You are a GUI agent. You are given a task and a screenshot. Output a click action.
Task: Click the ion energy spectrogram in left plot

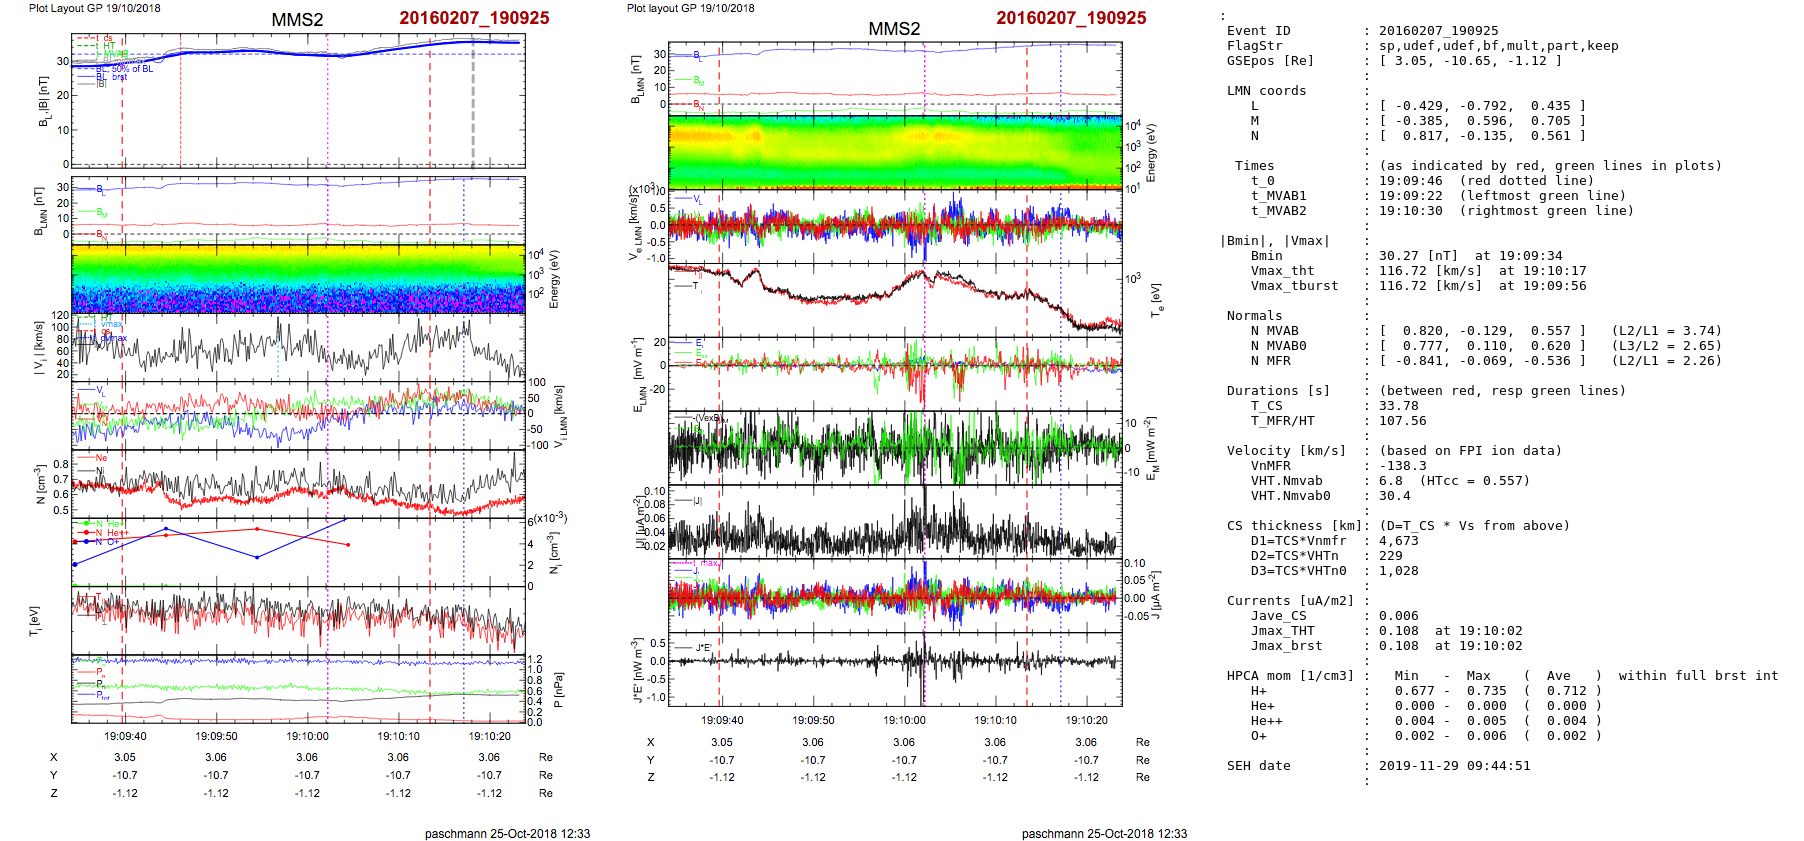point(298,278)
